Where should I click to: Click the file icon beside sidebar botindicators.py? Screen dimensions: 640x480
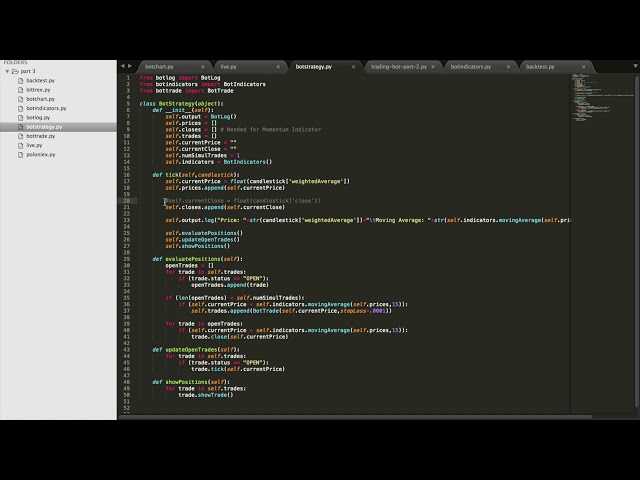(20, 108)
